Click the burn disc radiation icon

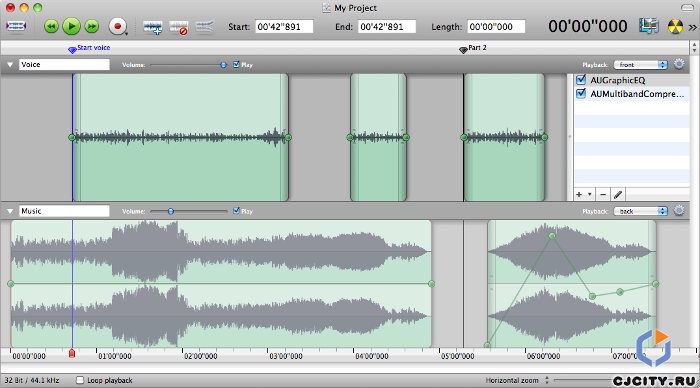tap(675, 26)
